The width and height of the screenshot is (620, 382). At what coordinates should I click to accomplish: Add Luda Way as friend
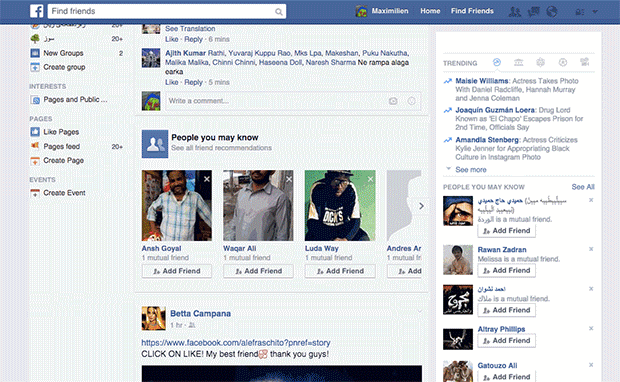coord(340,271)
